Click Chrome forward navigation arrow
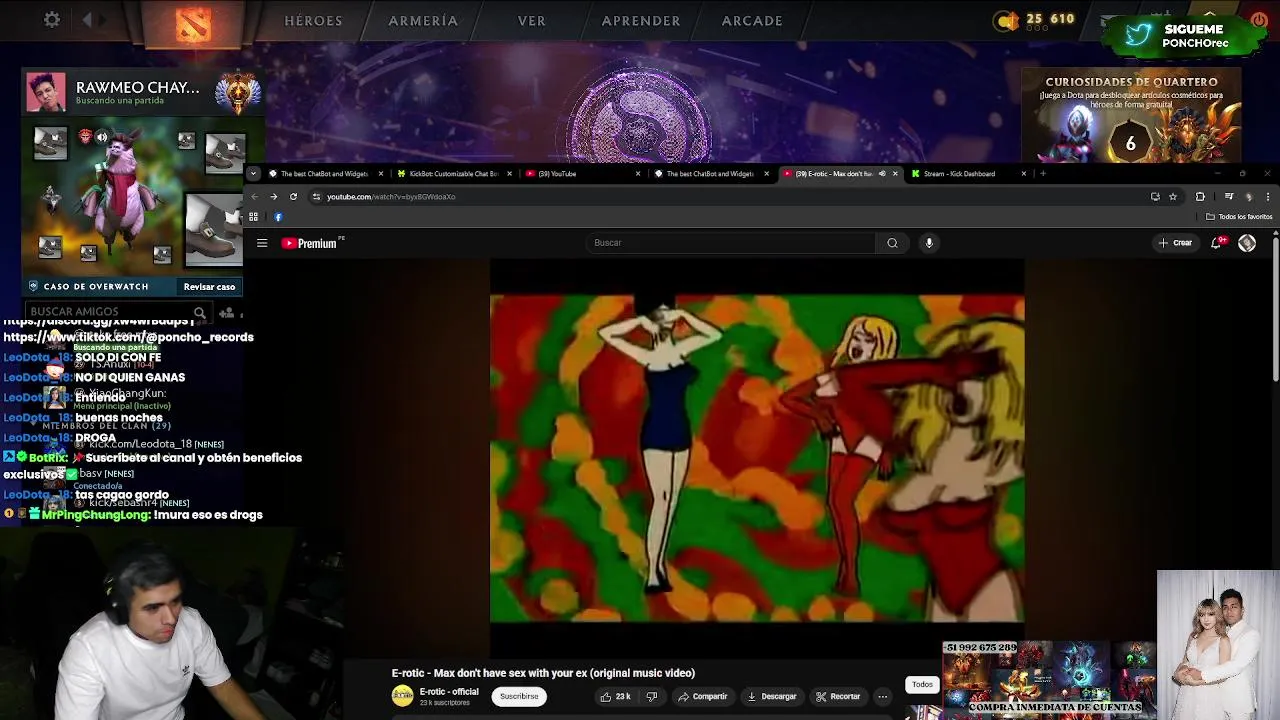Image resolution: width=1280 pixels, height=720 pixels. tap(273, 197)
